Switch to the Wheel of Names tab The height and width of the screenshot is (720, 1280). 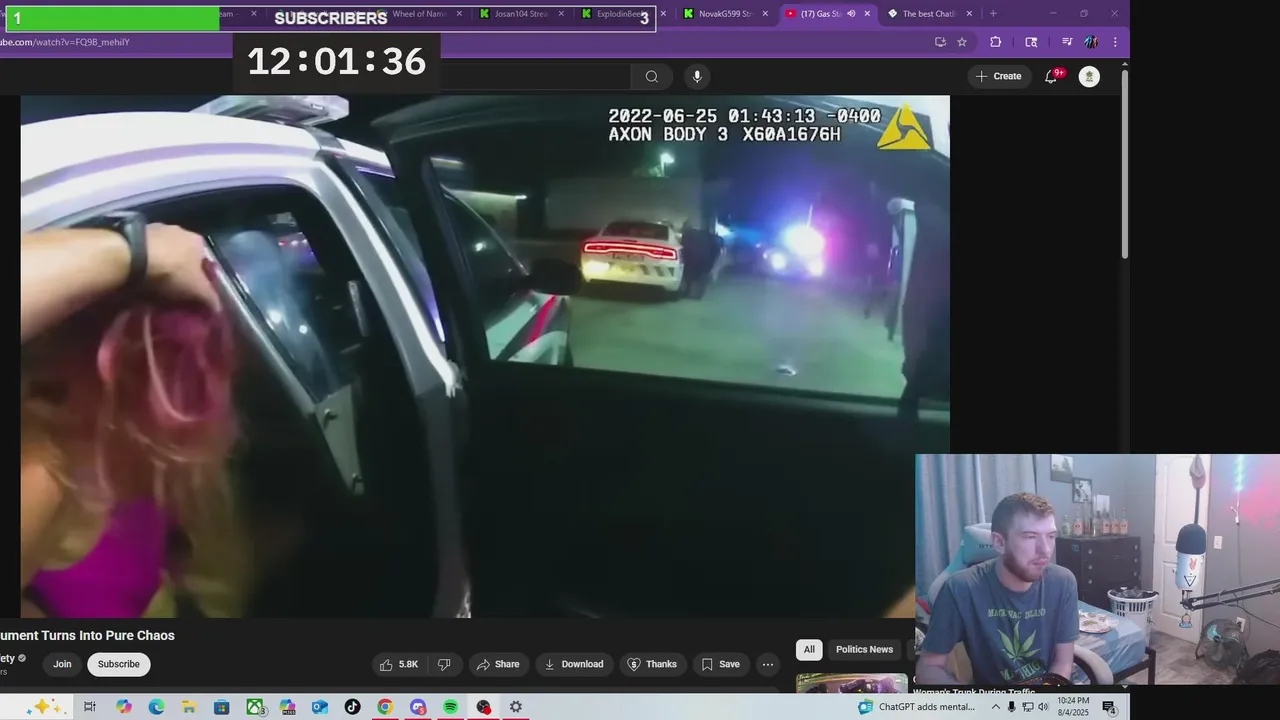418,14
